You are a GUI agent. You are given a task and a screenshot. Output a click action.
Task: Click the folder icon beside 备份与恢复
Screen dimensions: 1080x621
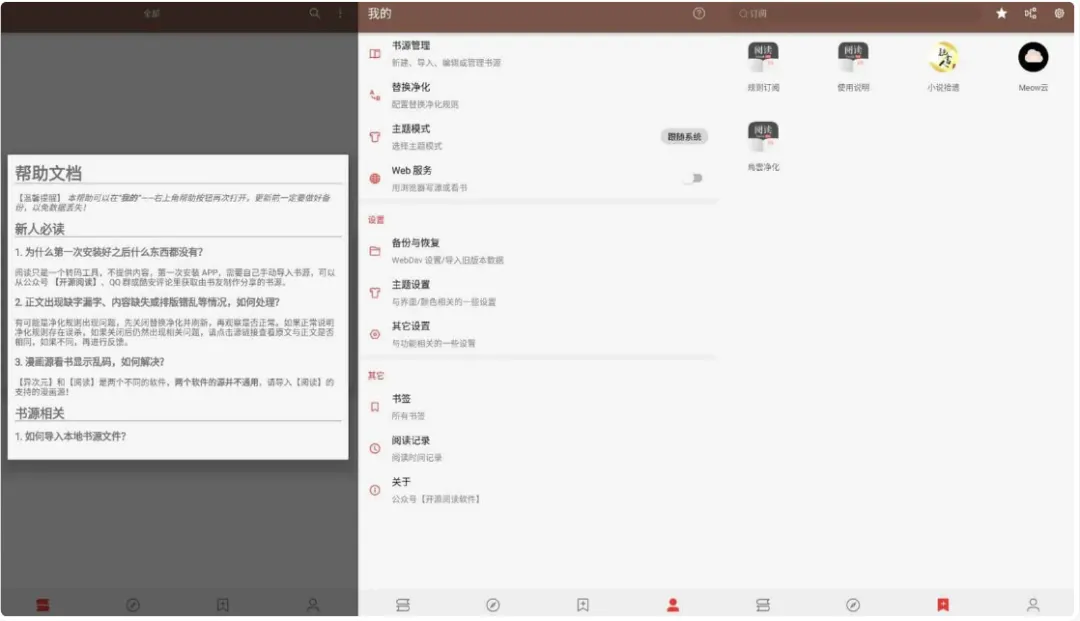[375, 251]
